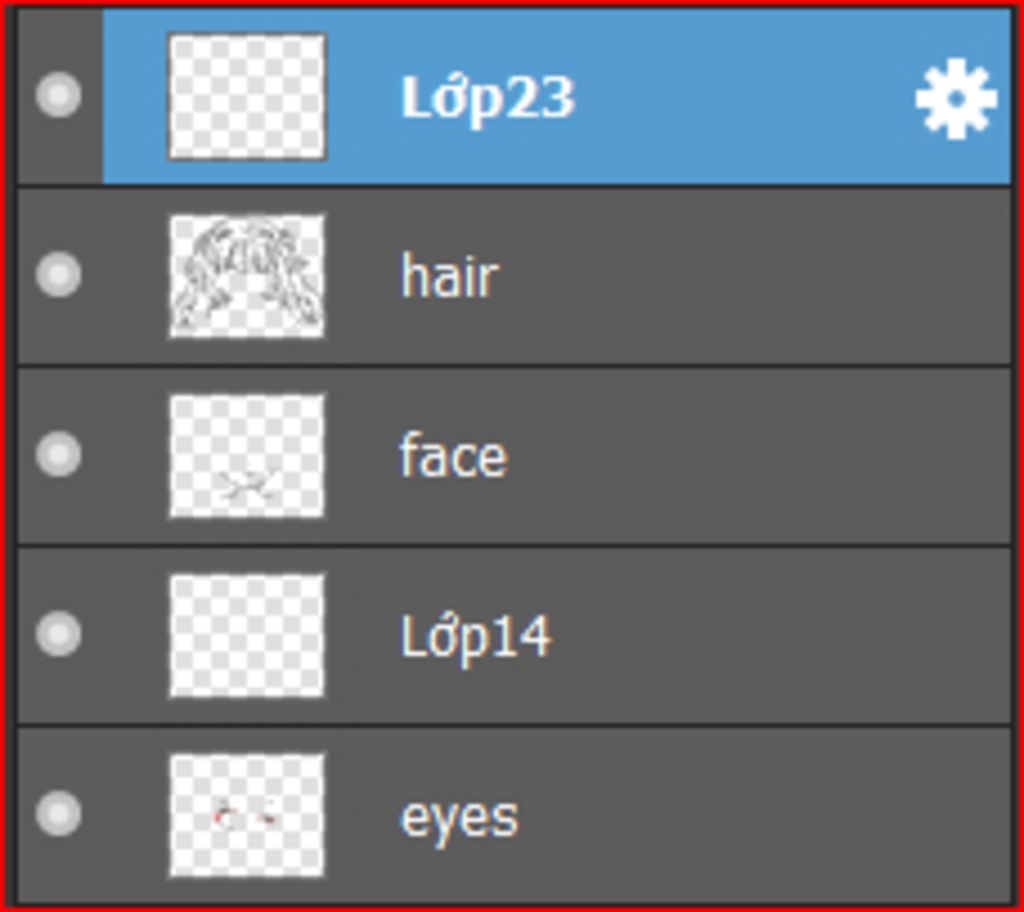1024x912 pixels.
Task: Select the hair layer thumbnail
Action: click(x=246, y=275)
